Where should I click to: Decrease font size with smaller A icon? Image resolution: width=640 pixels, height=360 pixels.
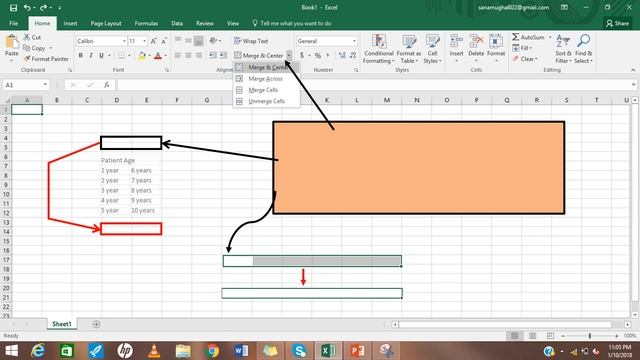(164, 41)
